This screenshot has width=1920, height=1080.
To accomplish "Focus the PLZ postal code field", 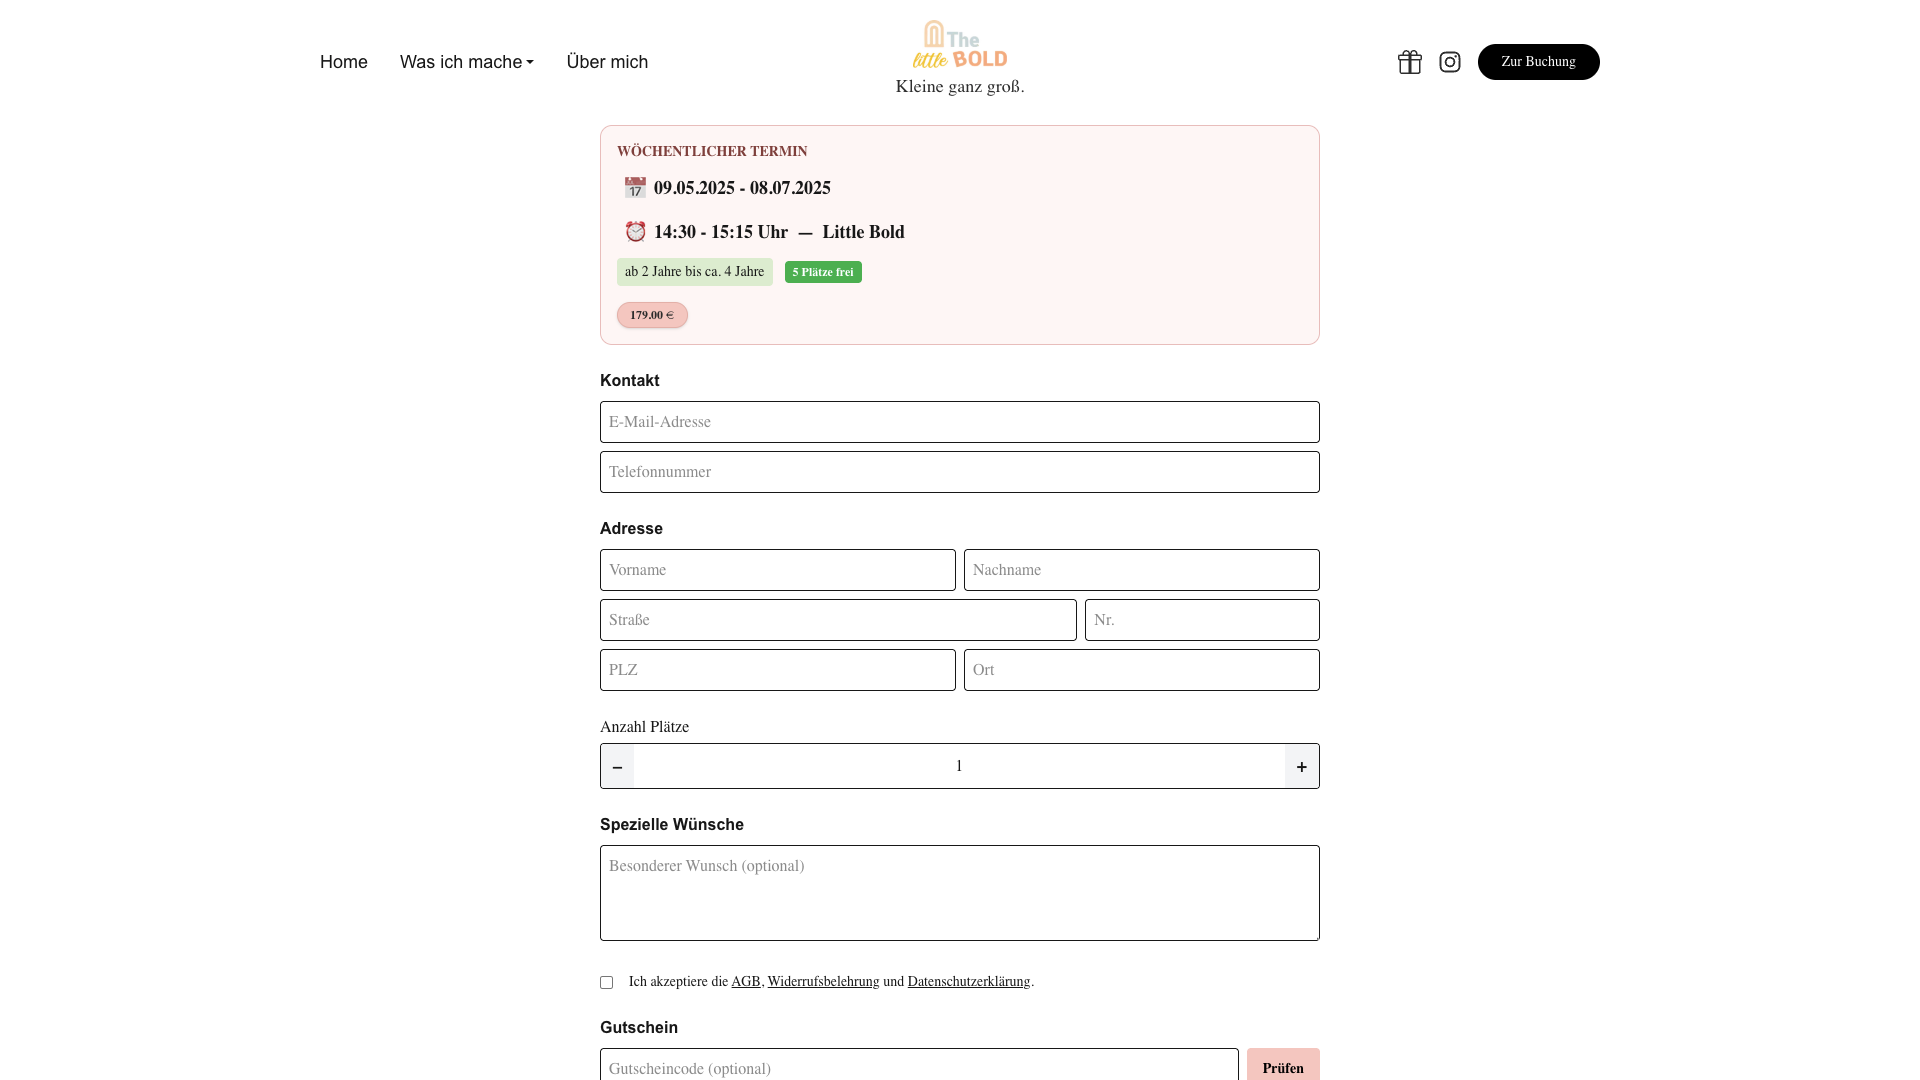I will click(x=778, y=670).
